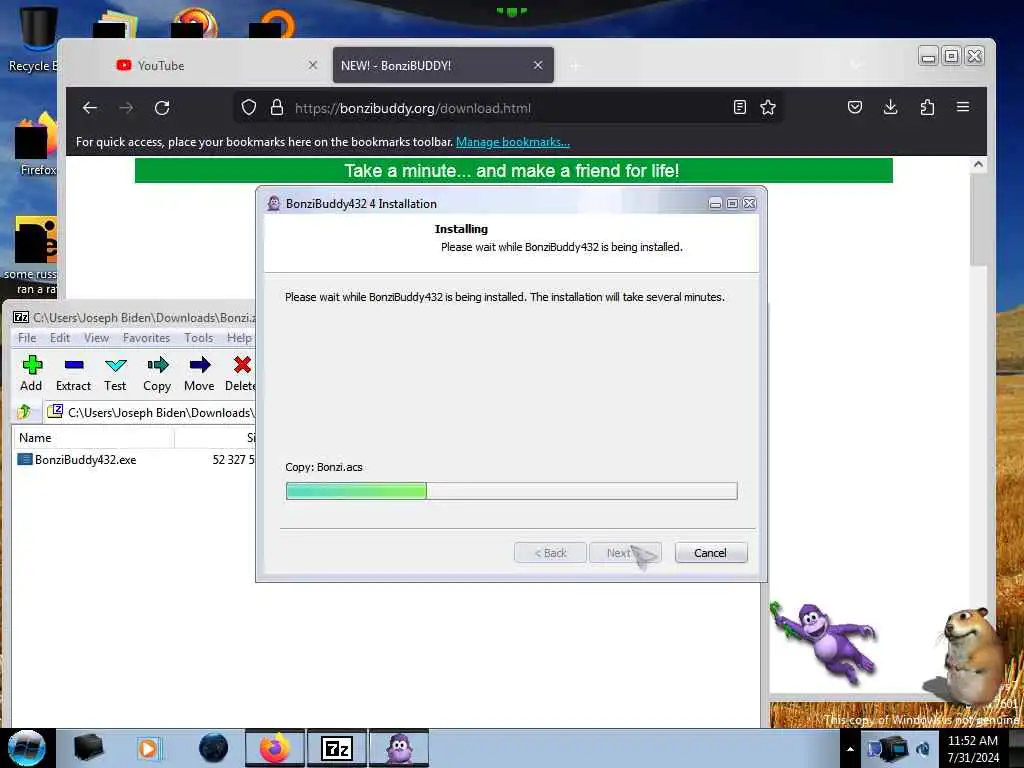Close the YouTube tab
The width and height of the screenshot is (1024, 768).
(x=313, y=65)
